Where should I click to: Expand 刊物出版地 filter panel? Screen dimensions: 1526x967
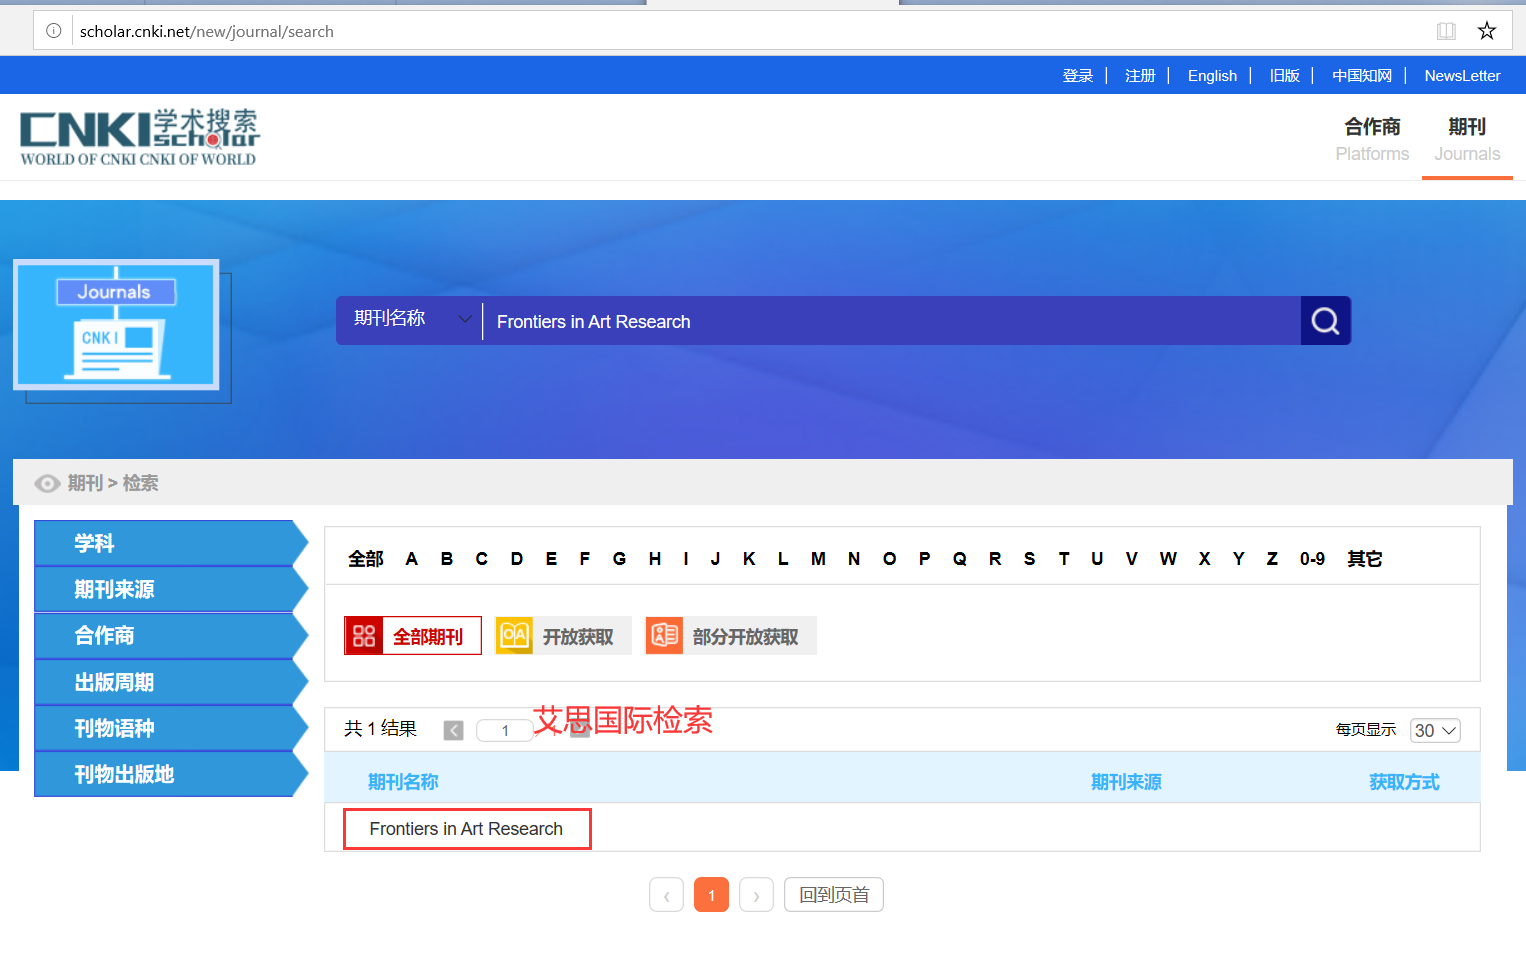click(171, 774)
